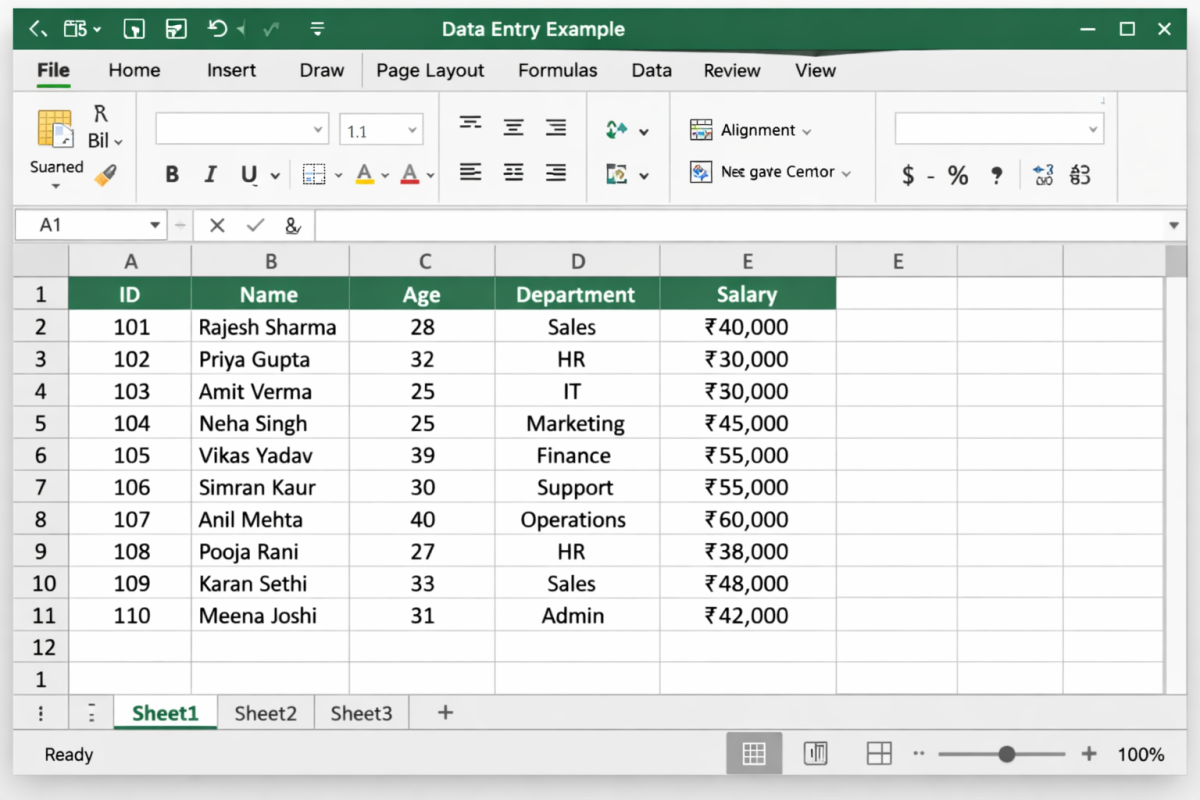
Task: Click the undo arrow in title bar
Action: point(218,29)
